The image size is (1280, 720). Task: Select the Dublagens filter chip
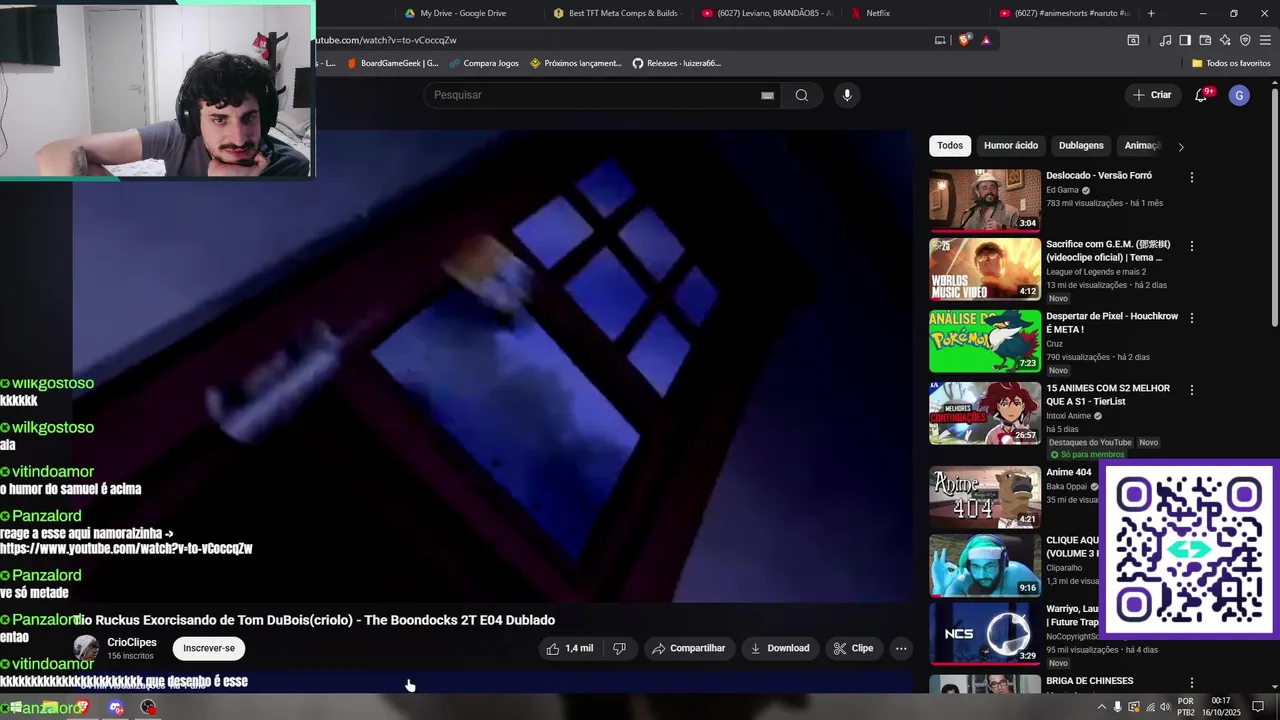(1081, 145)
